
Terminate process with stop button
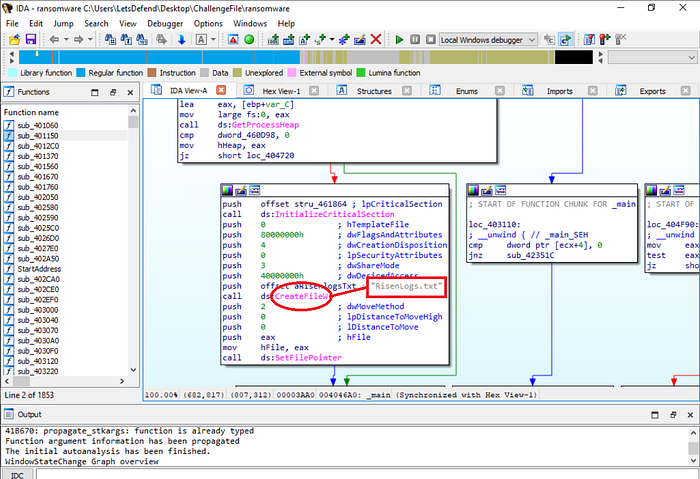point(430,40)
